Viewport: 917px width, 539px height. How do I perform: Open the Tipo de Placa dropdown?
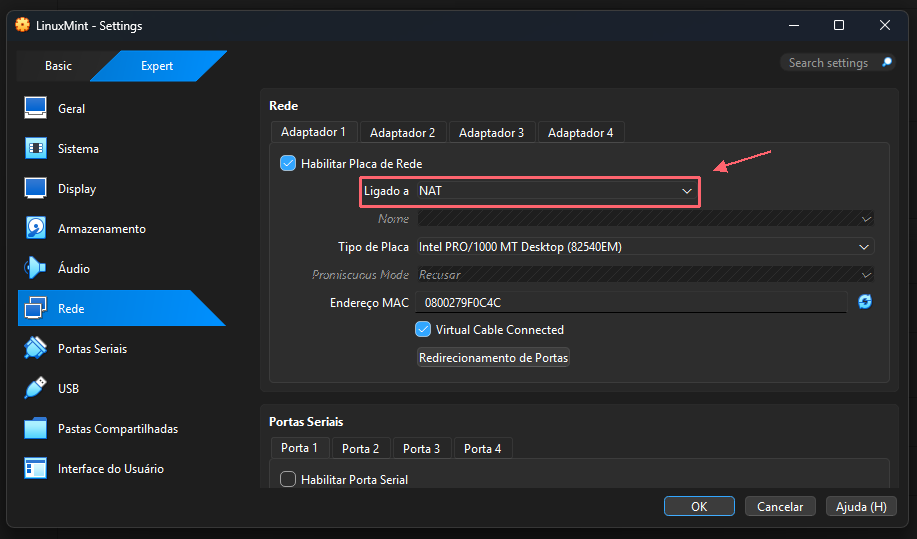645,247
